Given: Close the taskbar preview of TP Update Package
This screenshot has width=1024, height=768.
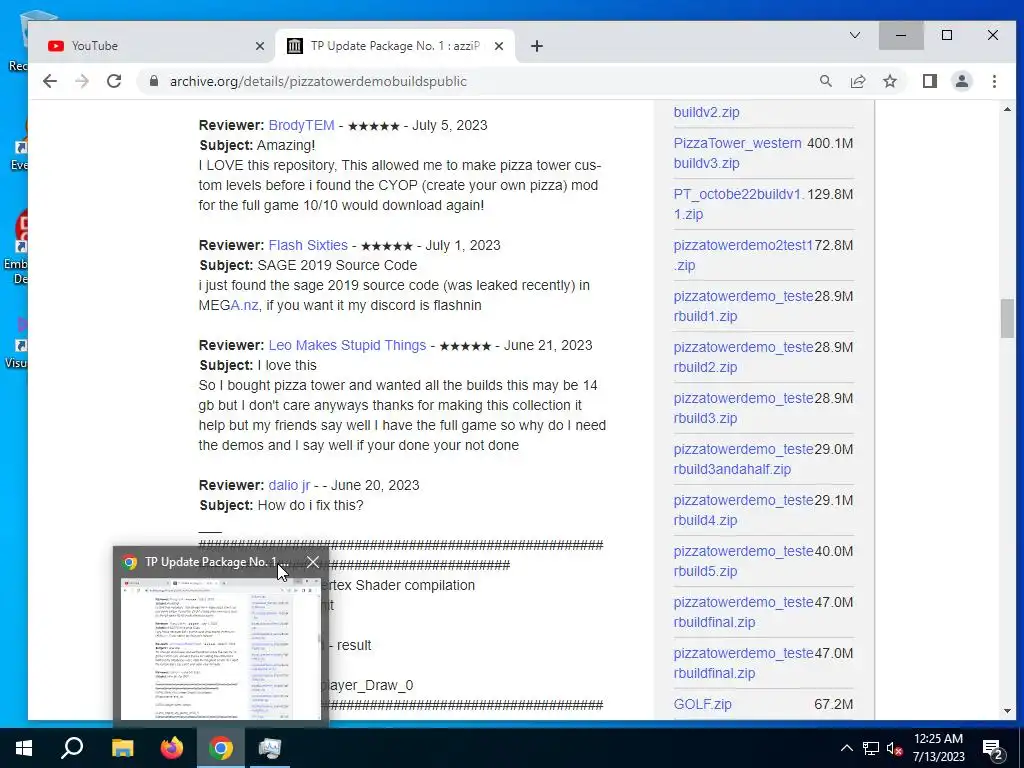Looking at the screenshot, I should point(313,562).
